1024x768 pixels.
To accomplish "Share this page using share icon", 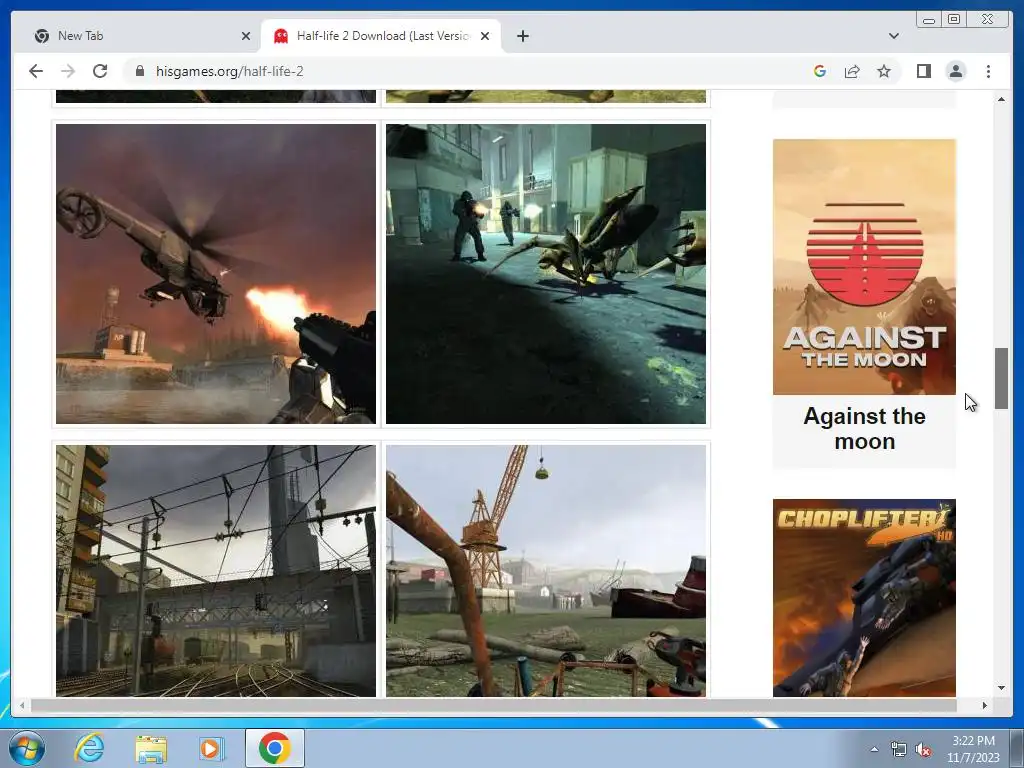I will coord(852,71).
